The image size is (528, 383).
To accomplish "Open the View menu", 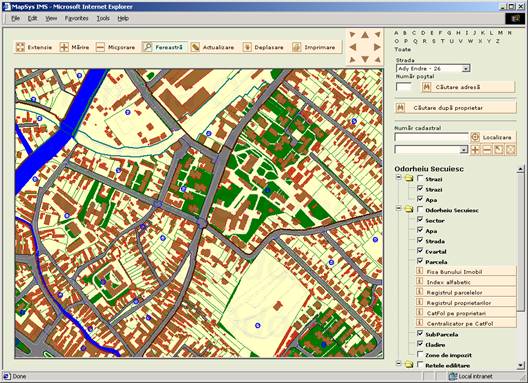I will pos(51,19).
